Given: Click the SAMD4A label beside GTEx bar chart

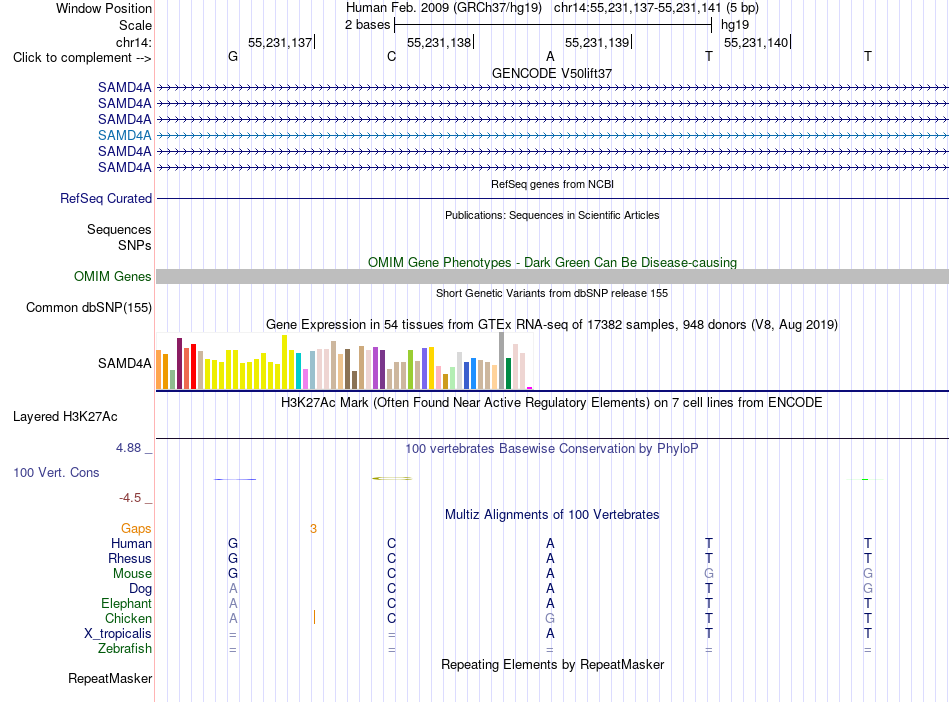Looking at the screenshot, I should [x=125, y=363].
